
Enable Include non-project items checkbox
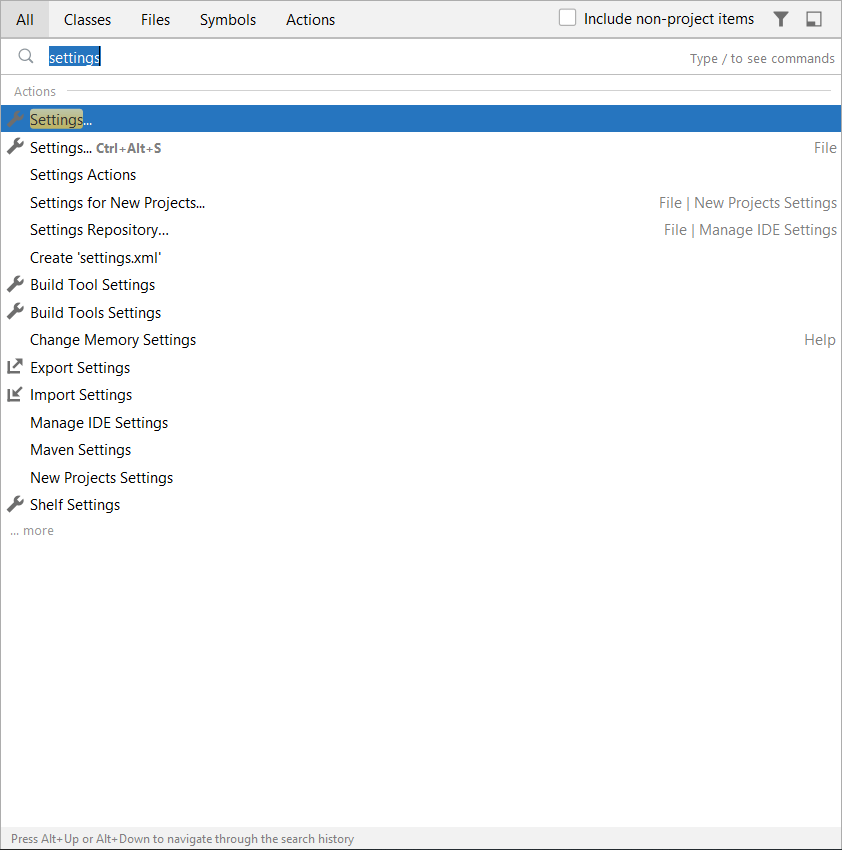(568, 18)
